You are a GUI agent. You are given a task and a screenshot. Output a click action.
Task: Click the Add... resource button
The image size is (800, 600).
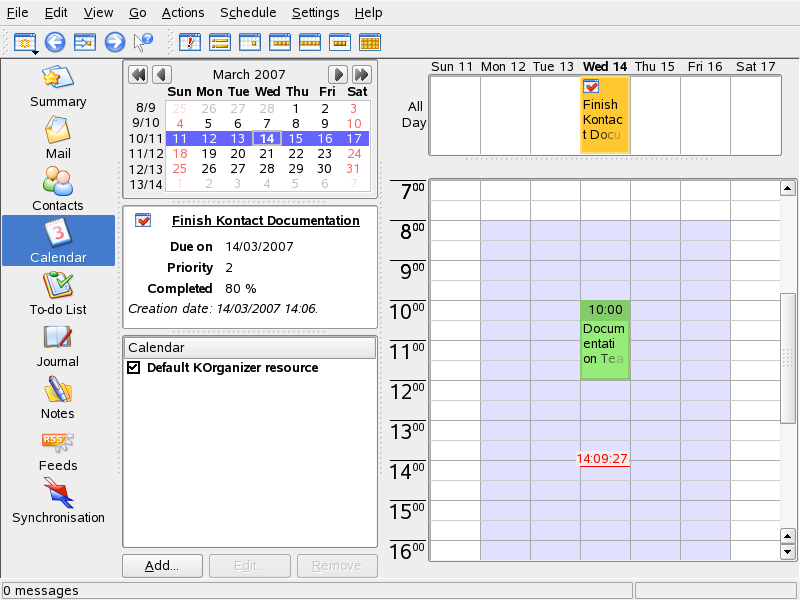pos(162,566)
